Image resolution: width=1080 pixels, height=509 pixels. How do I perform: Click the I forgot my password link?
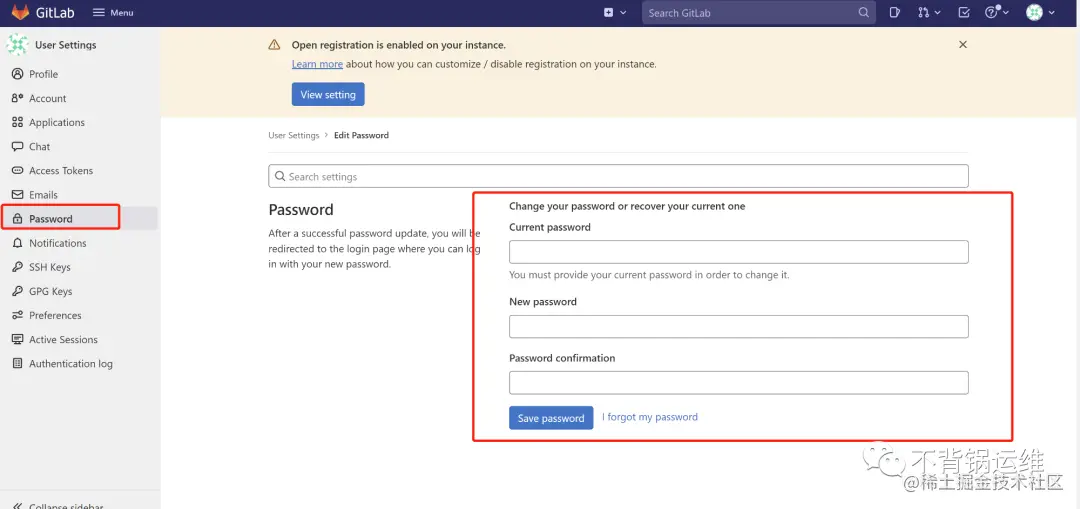(650, 417)
